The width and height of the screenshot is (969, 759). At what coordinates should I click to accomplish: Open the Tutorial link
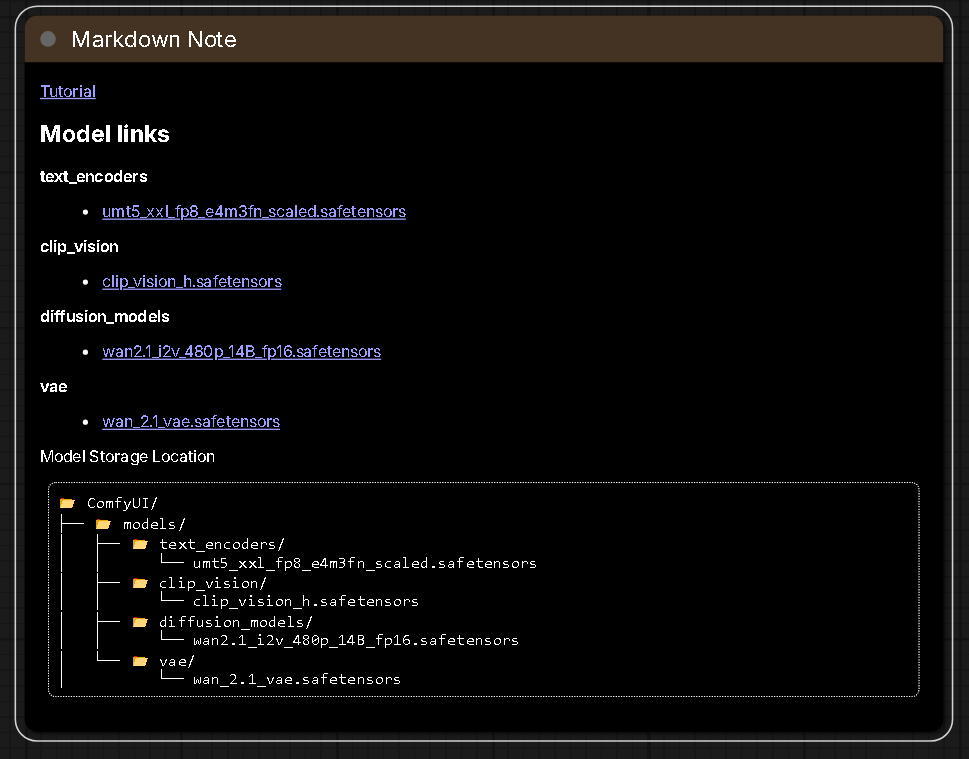68,91
